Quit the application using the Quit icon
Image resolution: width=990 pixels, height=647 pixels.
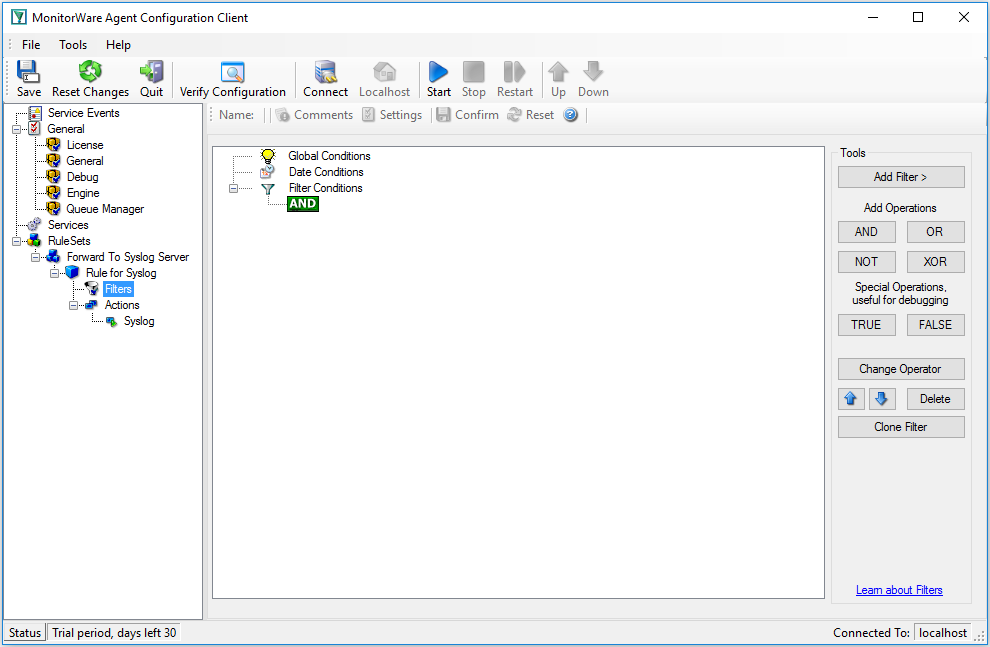[152, 80]
